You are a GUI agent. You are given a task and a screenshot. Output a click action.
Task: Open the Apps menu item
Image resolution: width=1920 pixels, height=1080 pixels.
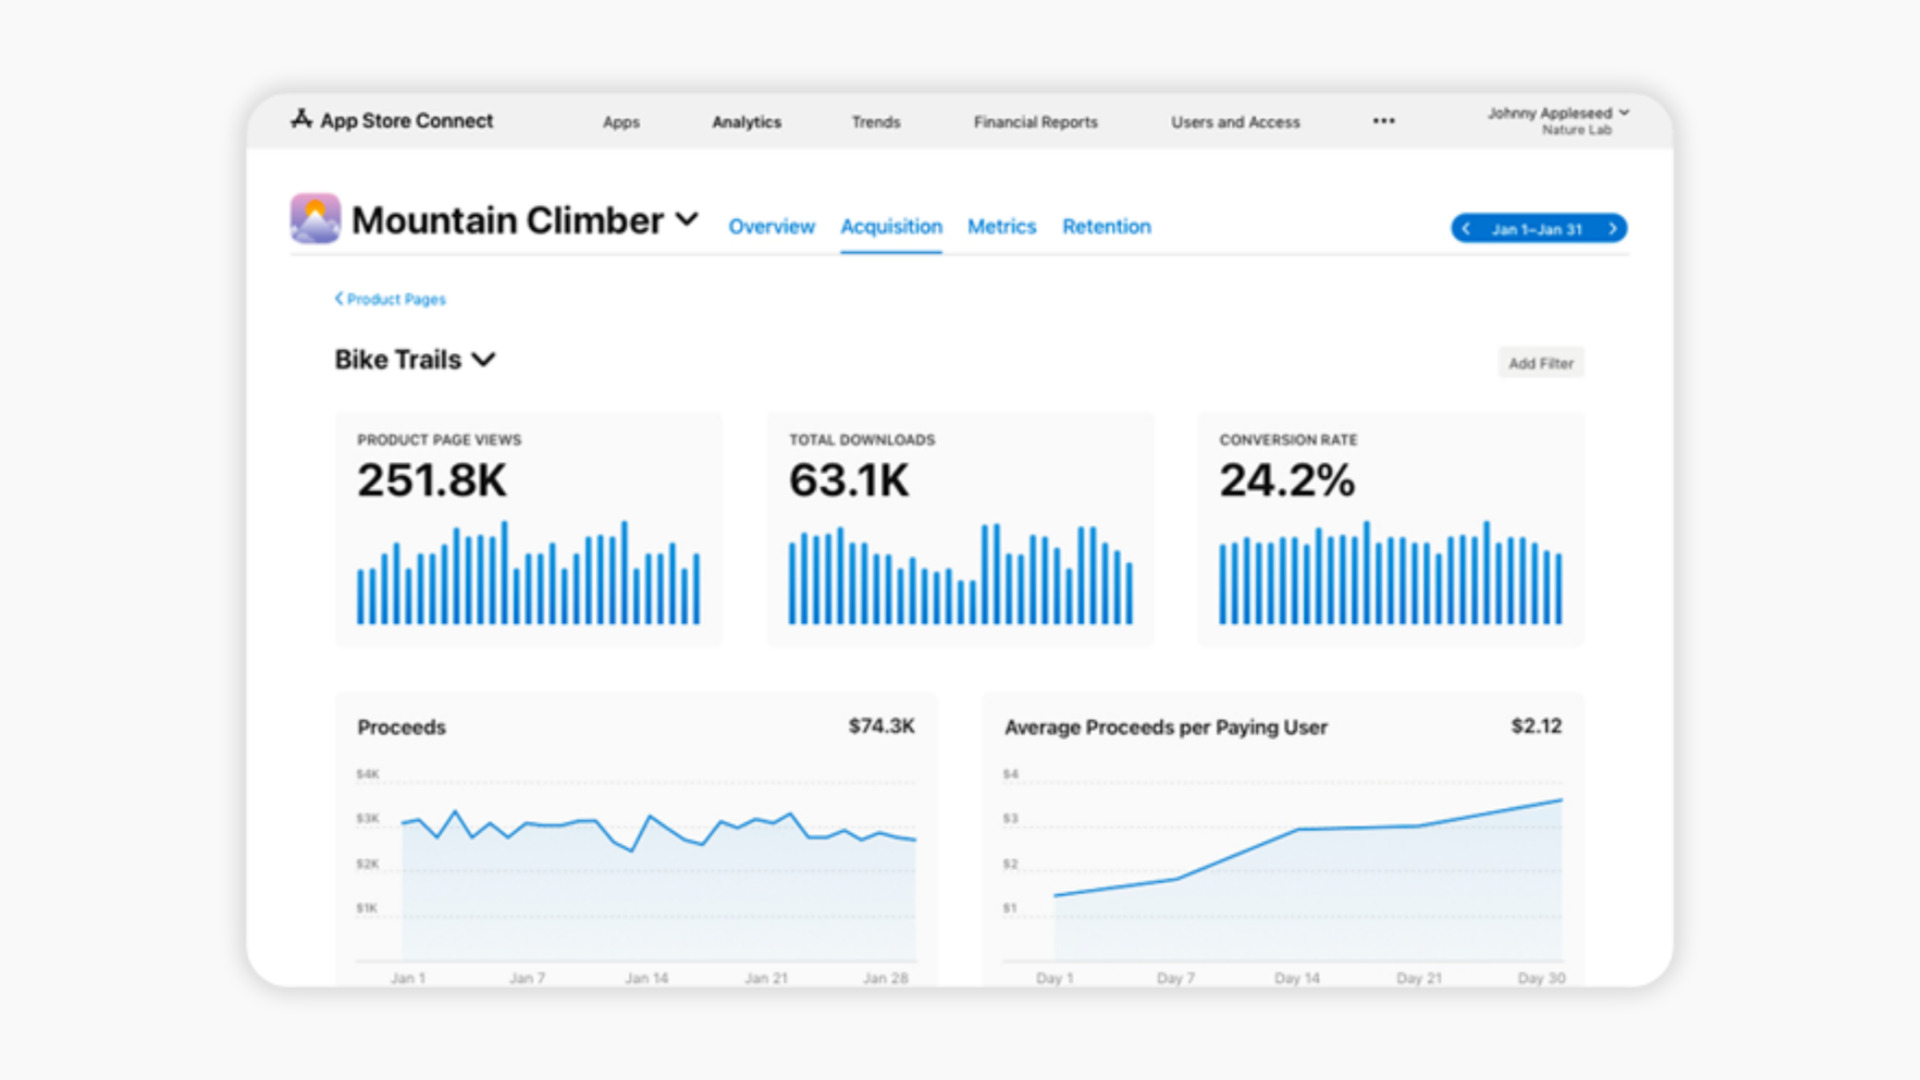tap(621, 122)
